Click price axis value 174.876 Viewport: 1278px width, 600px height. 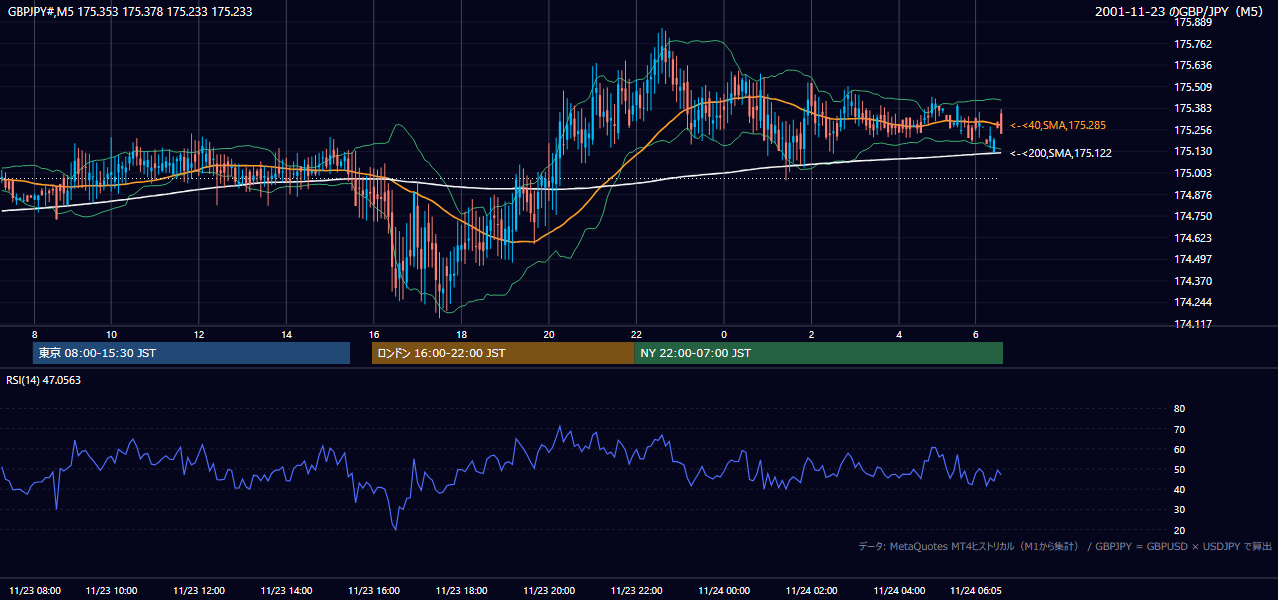1193,195
